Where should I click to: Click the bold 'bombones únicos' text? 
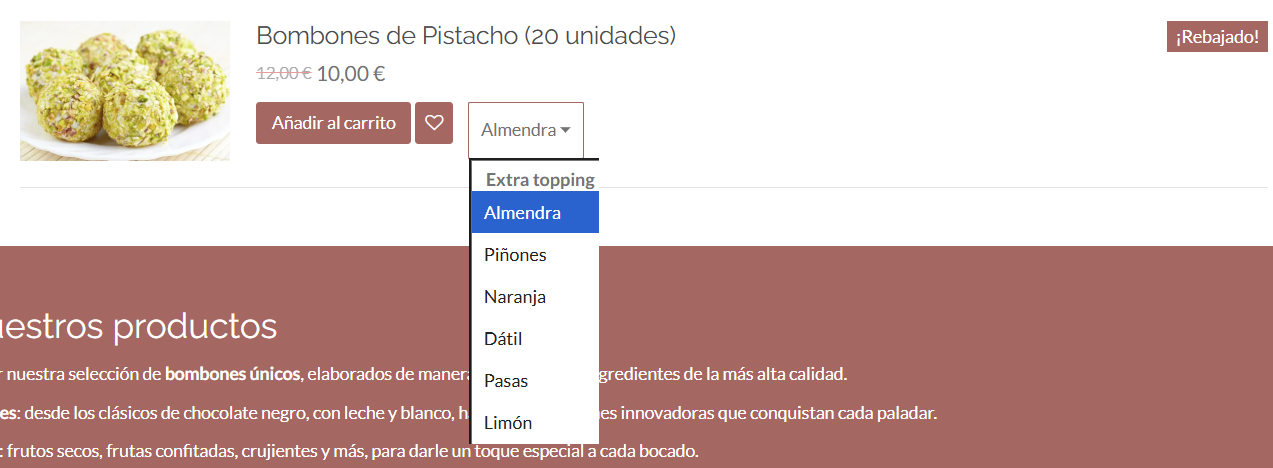coord(232,375)
